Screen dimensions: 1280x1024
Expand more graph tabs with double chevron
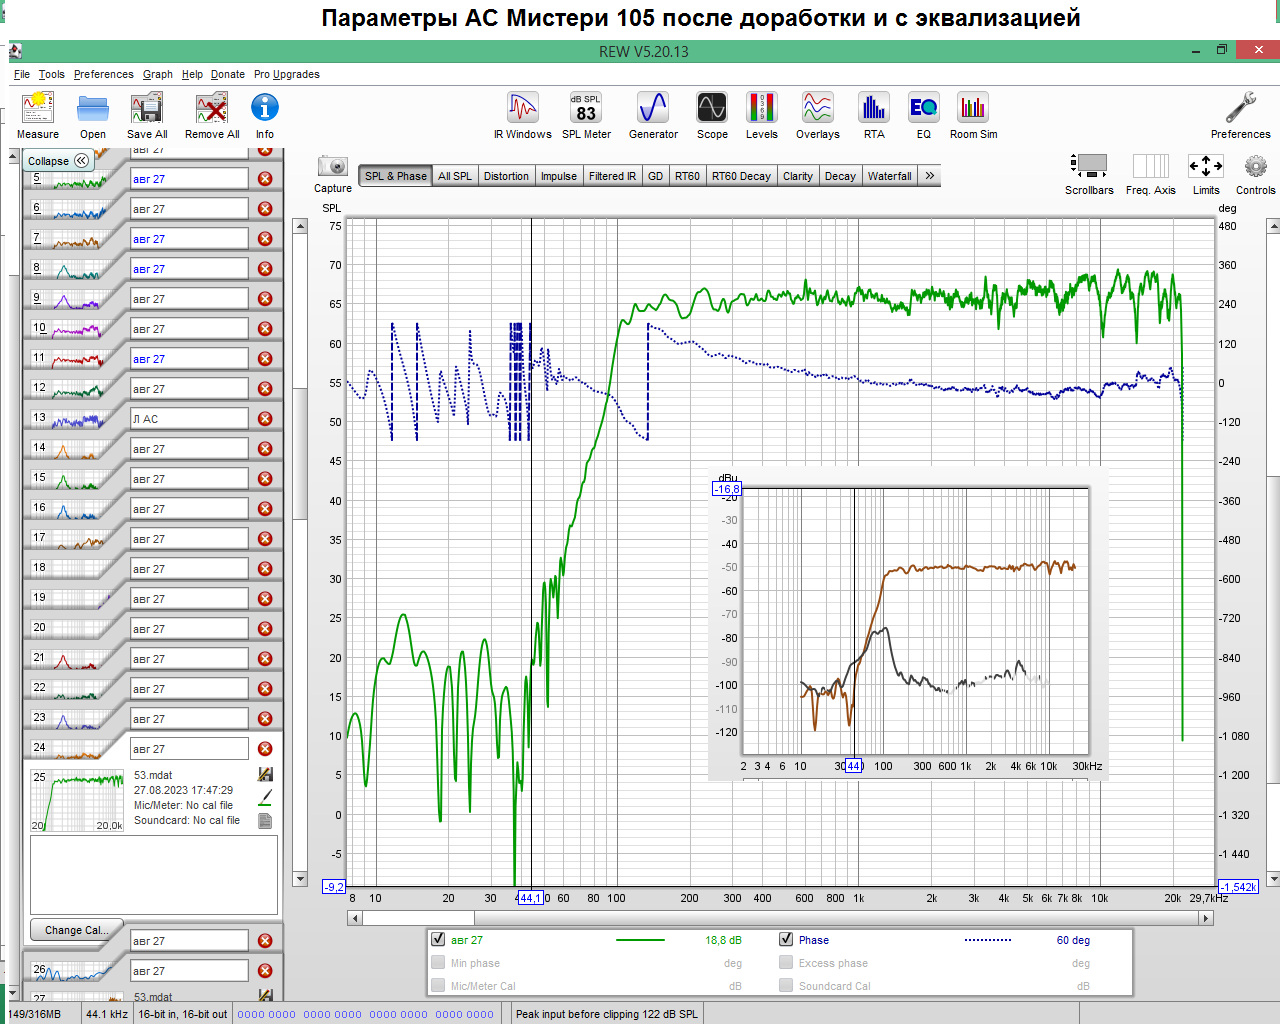tap(930, 176)
